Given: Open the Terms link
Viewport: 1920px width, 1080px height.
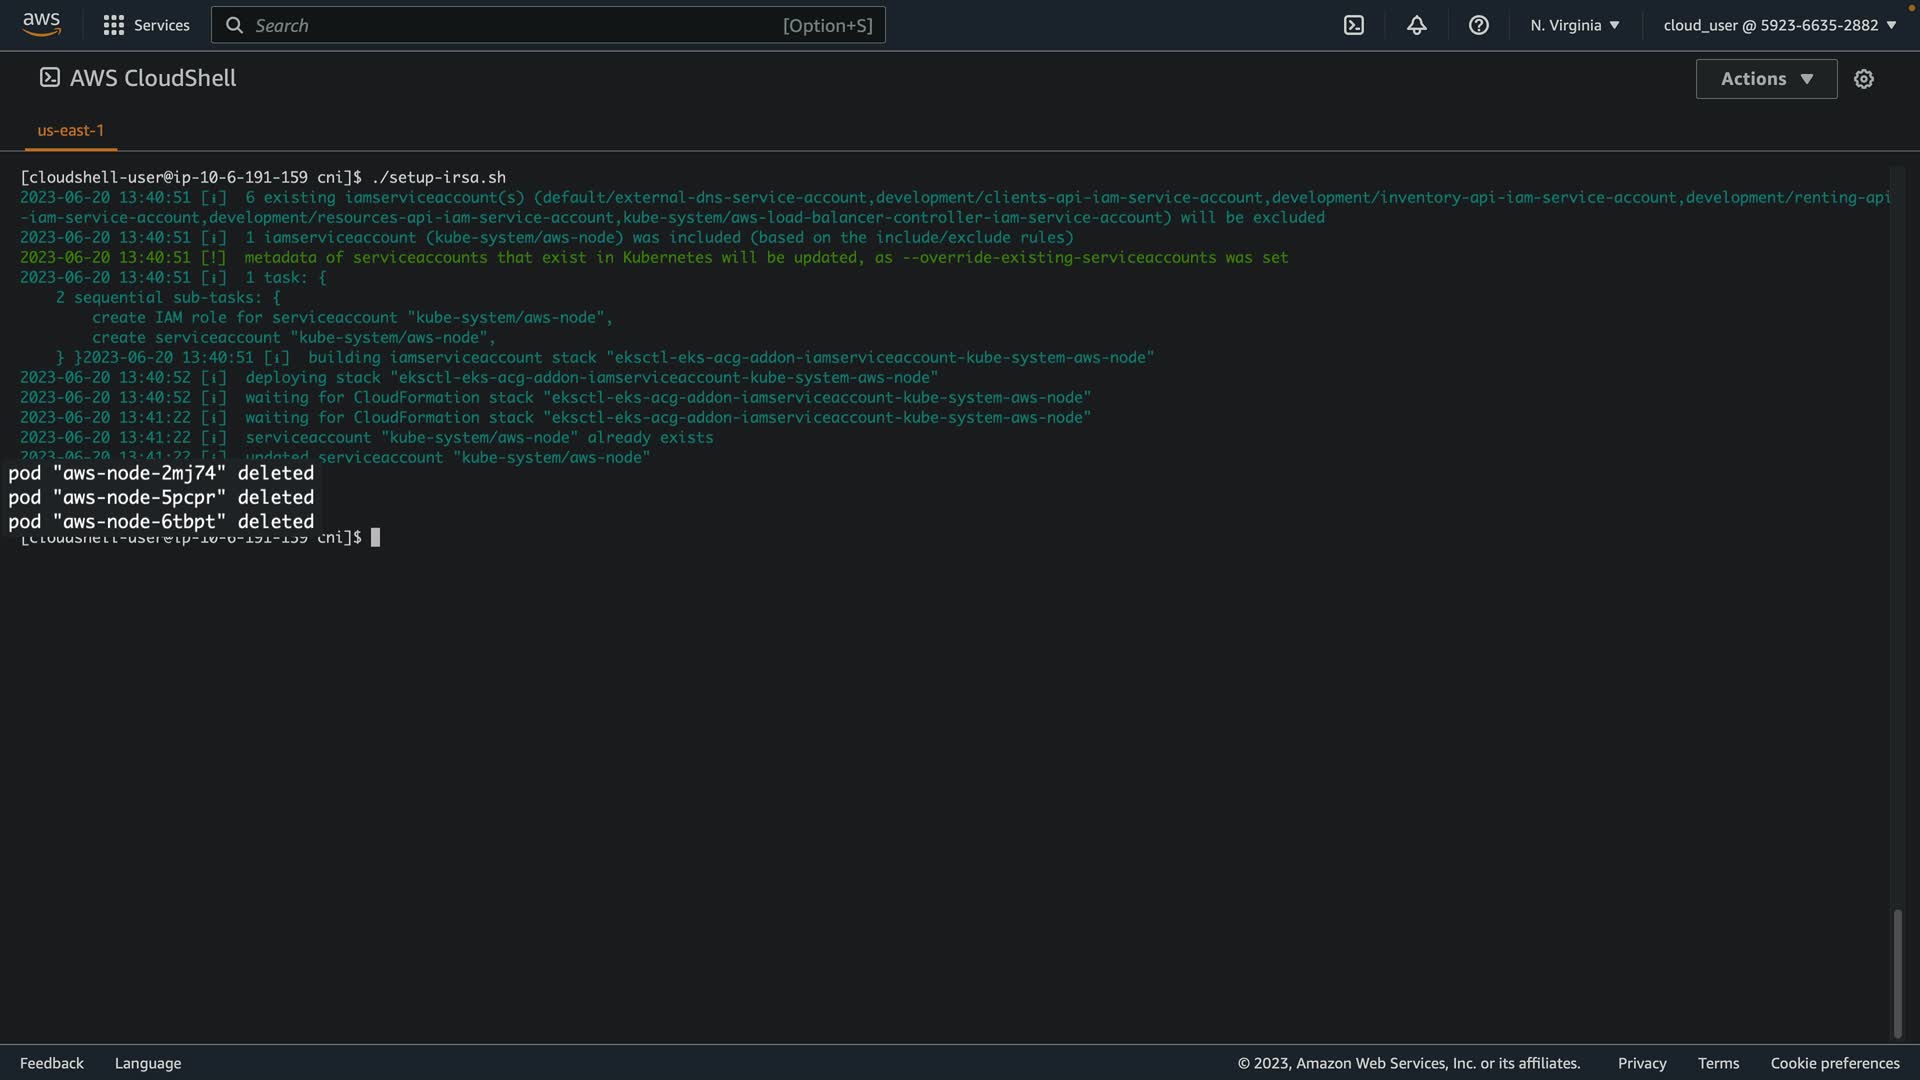Looking at the screenshot, I should [1718, 1063].
